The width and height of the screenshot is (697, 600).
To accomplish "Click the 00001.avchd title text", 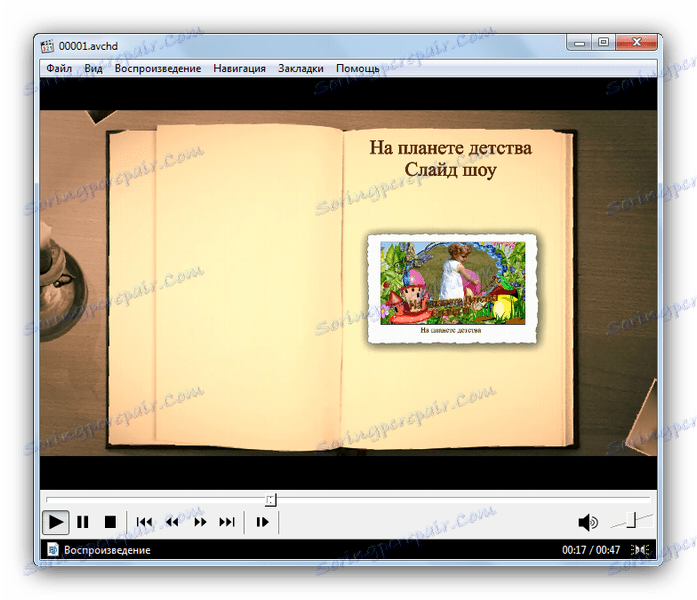I will coord(88,46).
